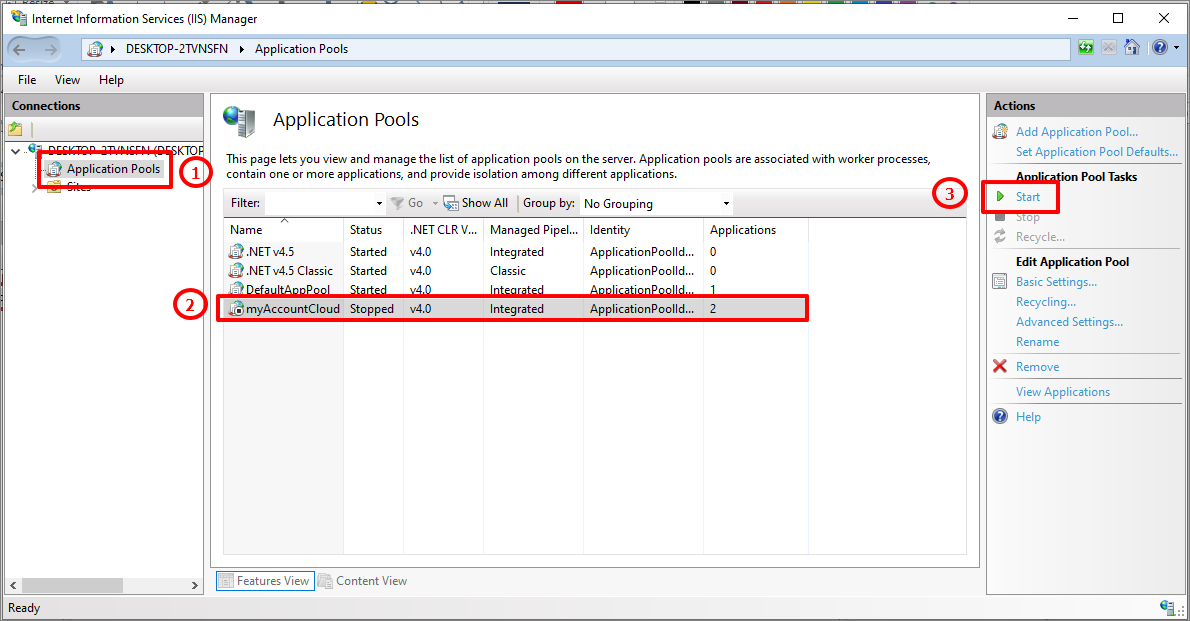Click the stop loading icon in toolbar
The image size is (1190, 621).
[1109, 48]
